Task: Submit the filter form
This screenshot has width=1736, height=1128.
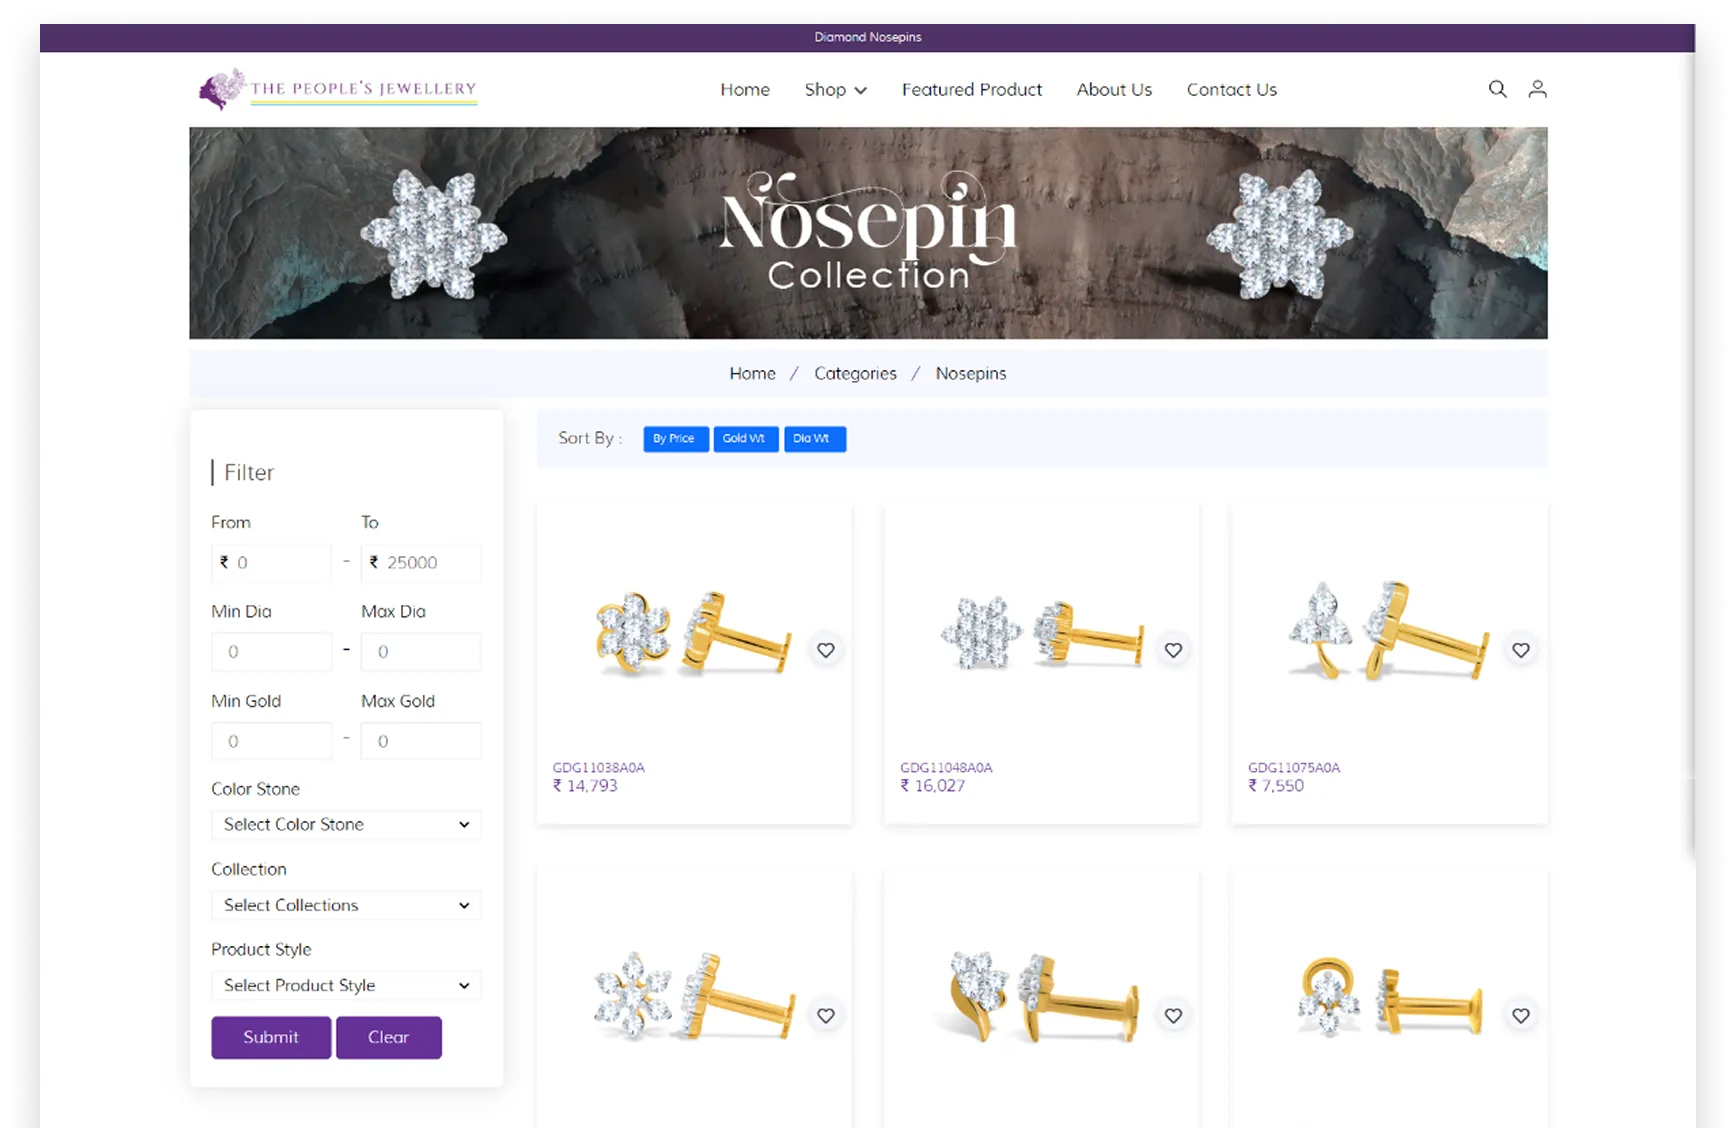Action: coord(271,1037)
